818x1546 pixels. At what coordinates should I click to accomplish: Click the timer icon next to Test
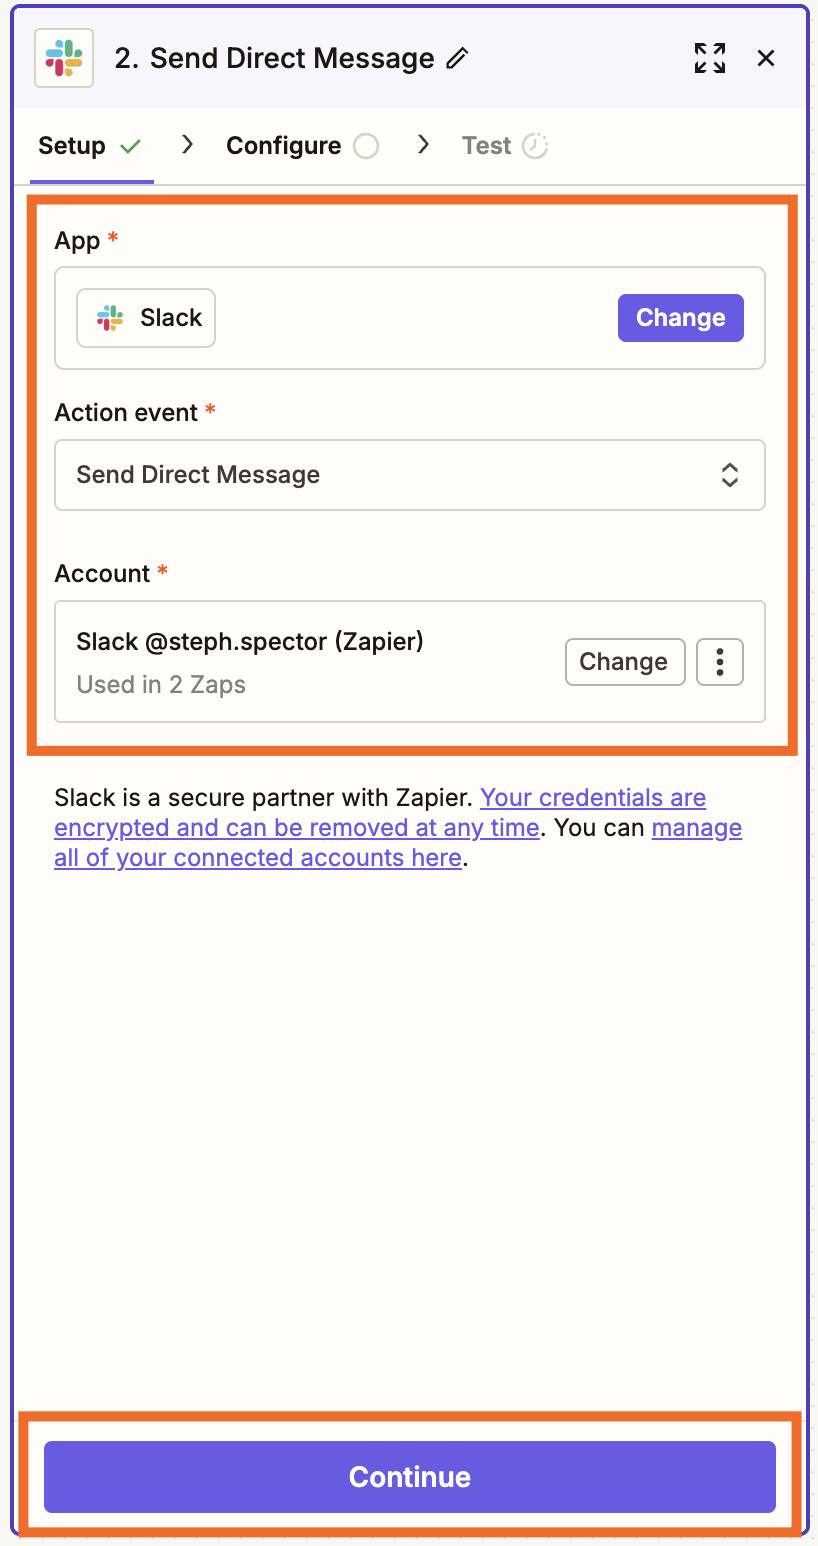tap(536, 144)
